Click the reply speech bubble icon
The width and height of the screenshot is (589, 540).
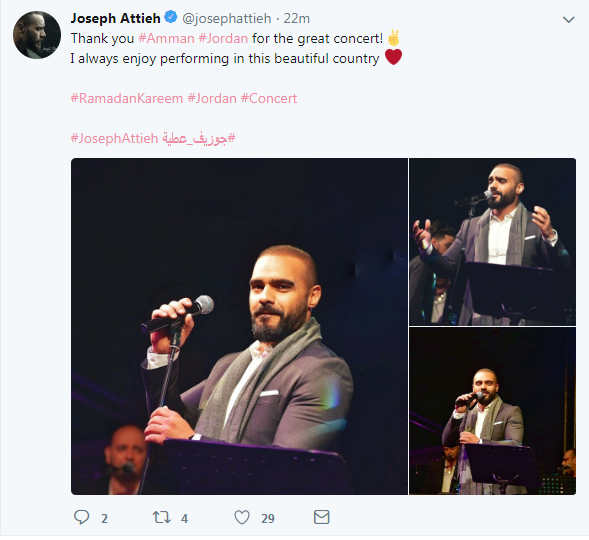pyautogui.click(x=82, y=517)
